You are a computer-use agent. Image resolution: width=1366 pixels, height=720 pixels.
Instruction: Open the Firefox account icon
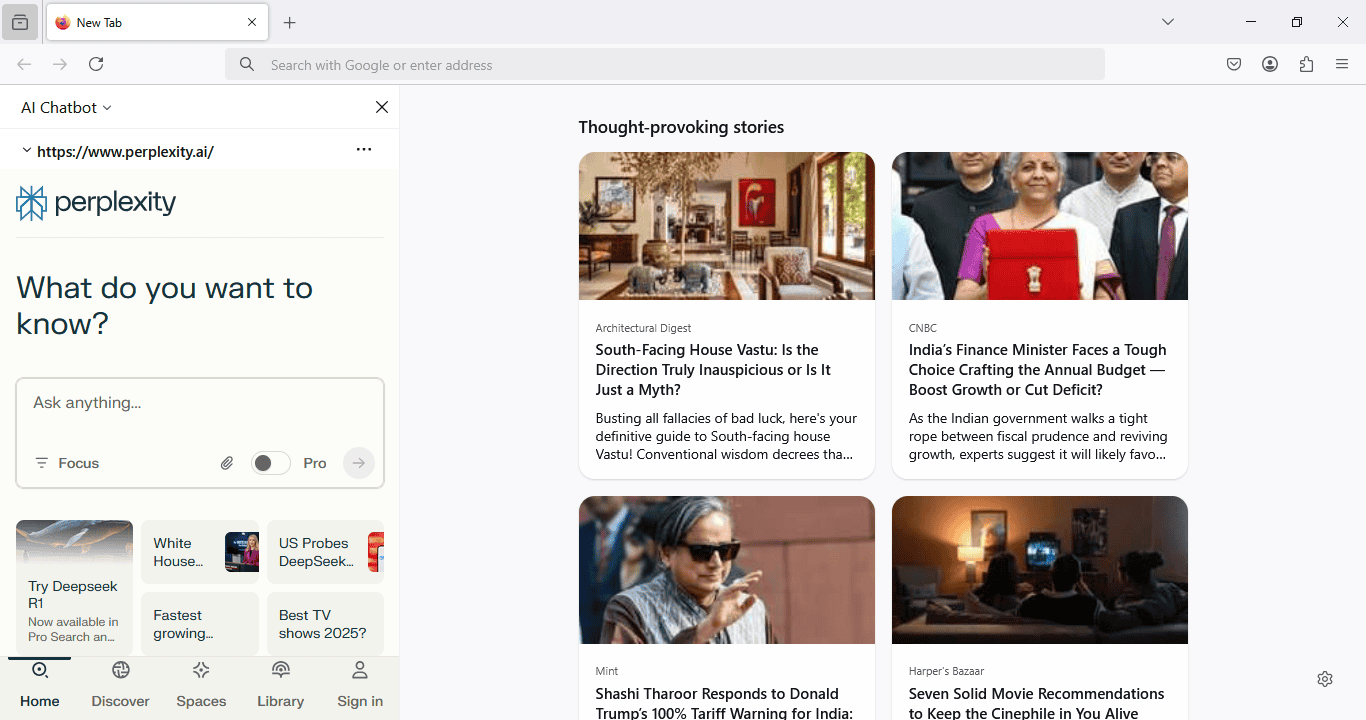pyautogui.click(x=1270, y=65)
